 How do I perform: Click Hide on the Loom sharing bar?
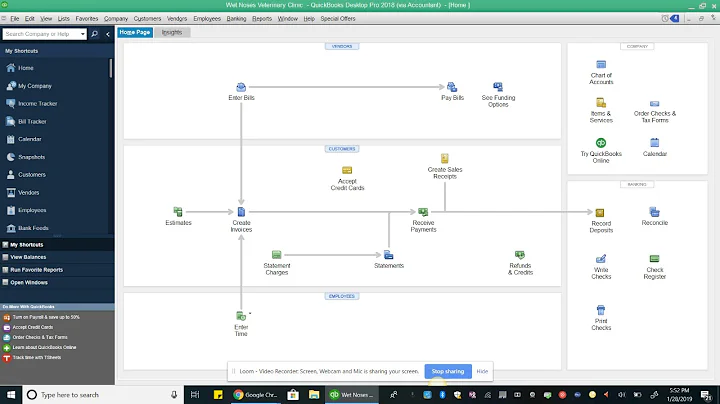point(482,371)
